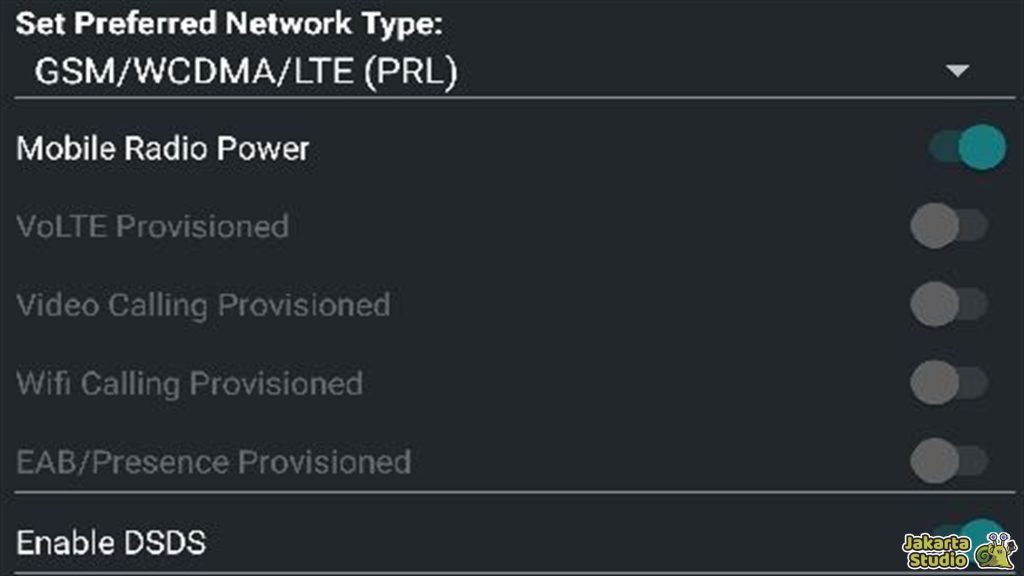Select the VoLTE Provisioned label text

point(153,226)
